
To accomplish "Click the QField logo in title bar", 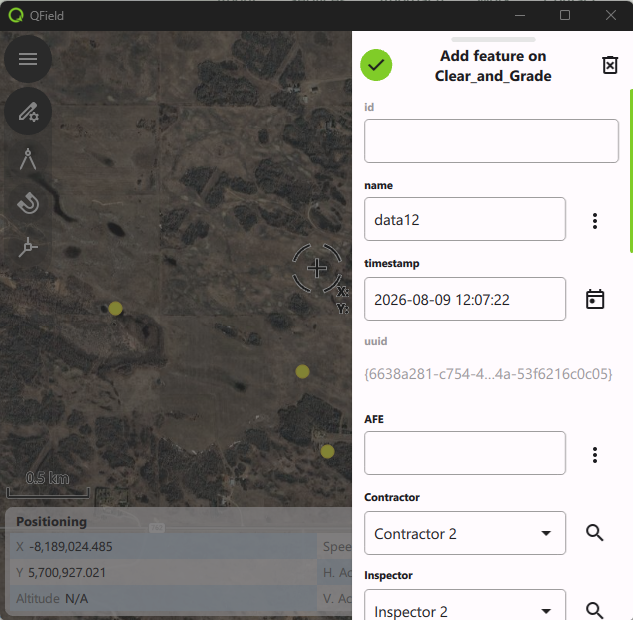I will [16, 15].
